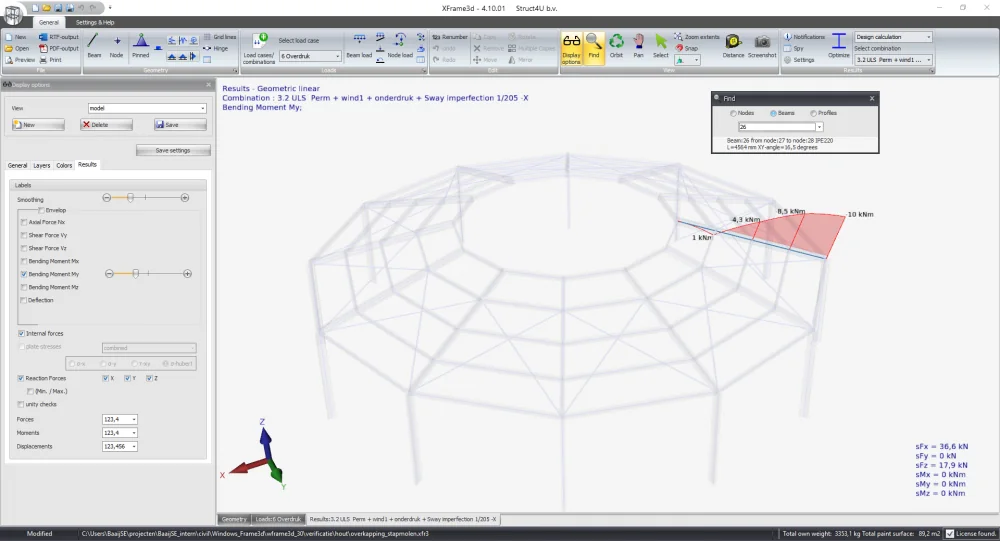Click Open file icon
Screen dimensions: 1000x541
[x=18, y=48]
